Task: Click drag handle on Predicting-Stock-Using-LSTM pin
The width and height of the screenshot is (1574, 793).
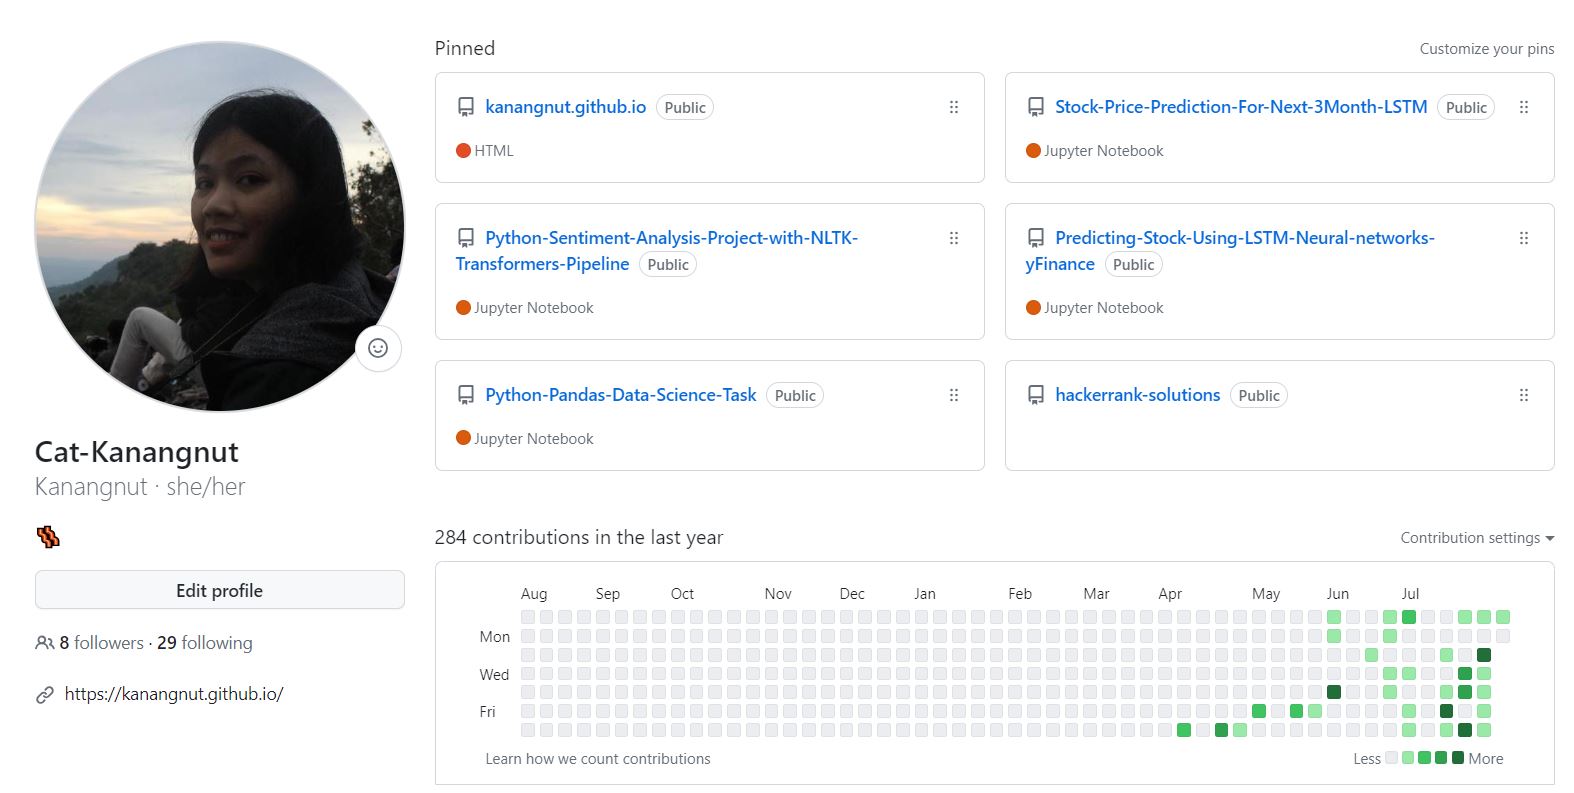Action: pos(1523,238)
